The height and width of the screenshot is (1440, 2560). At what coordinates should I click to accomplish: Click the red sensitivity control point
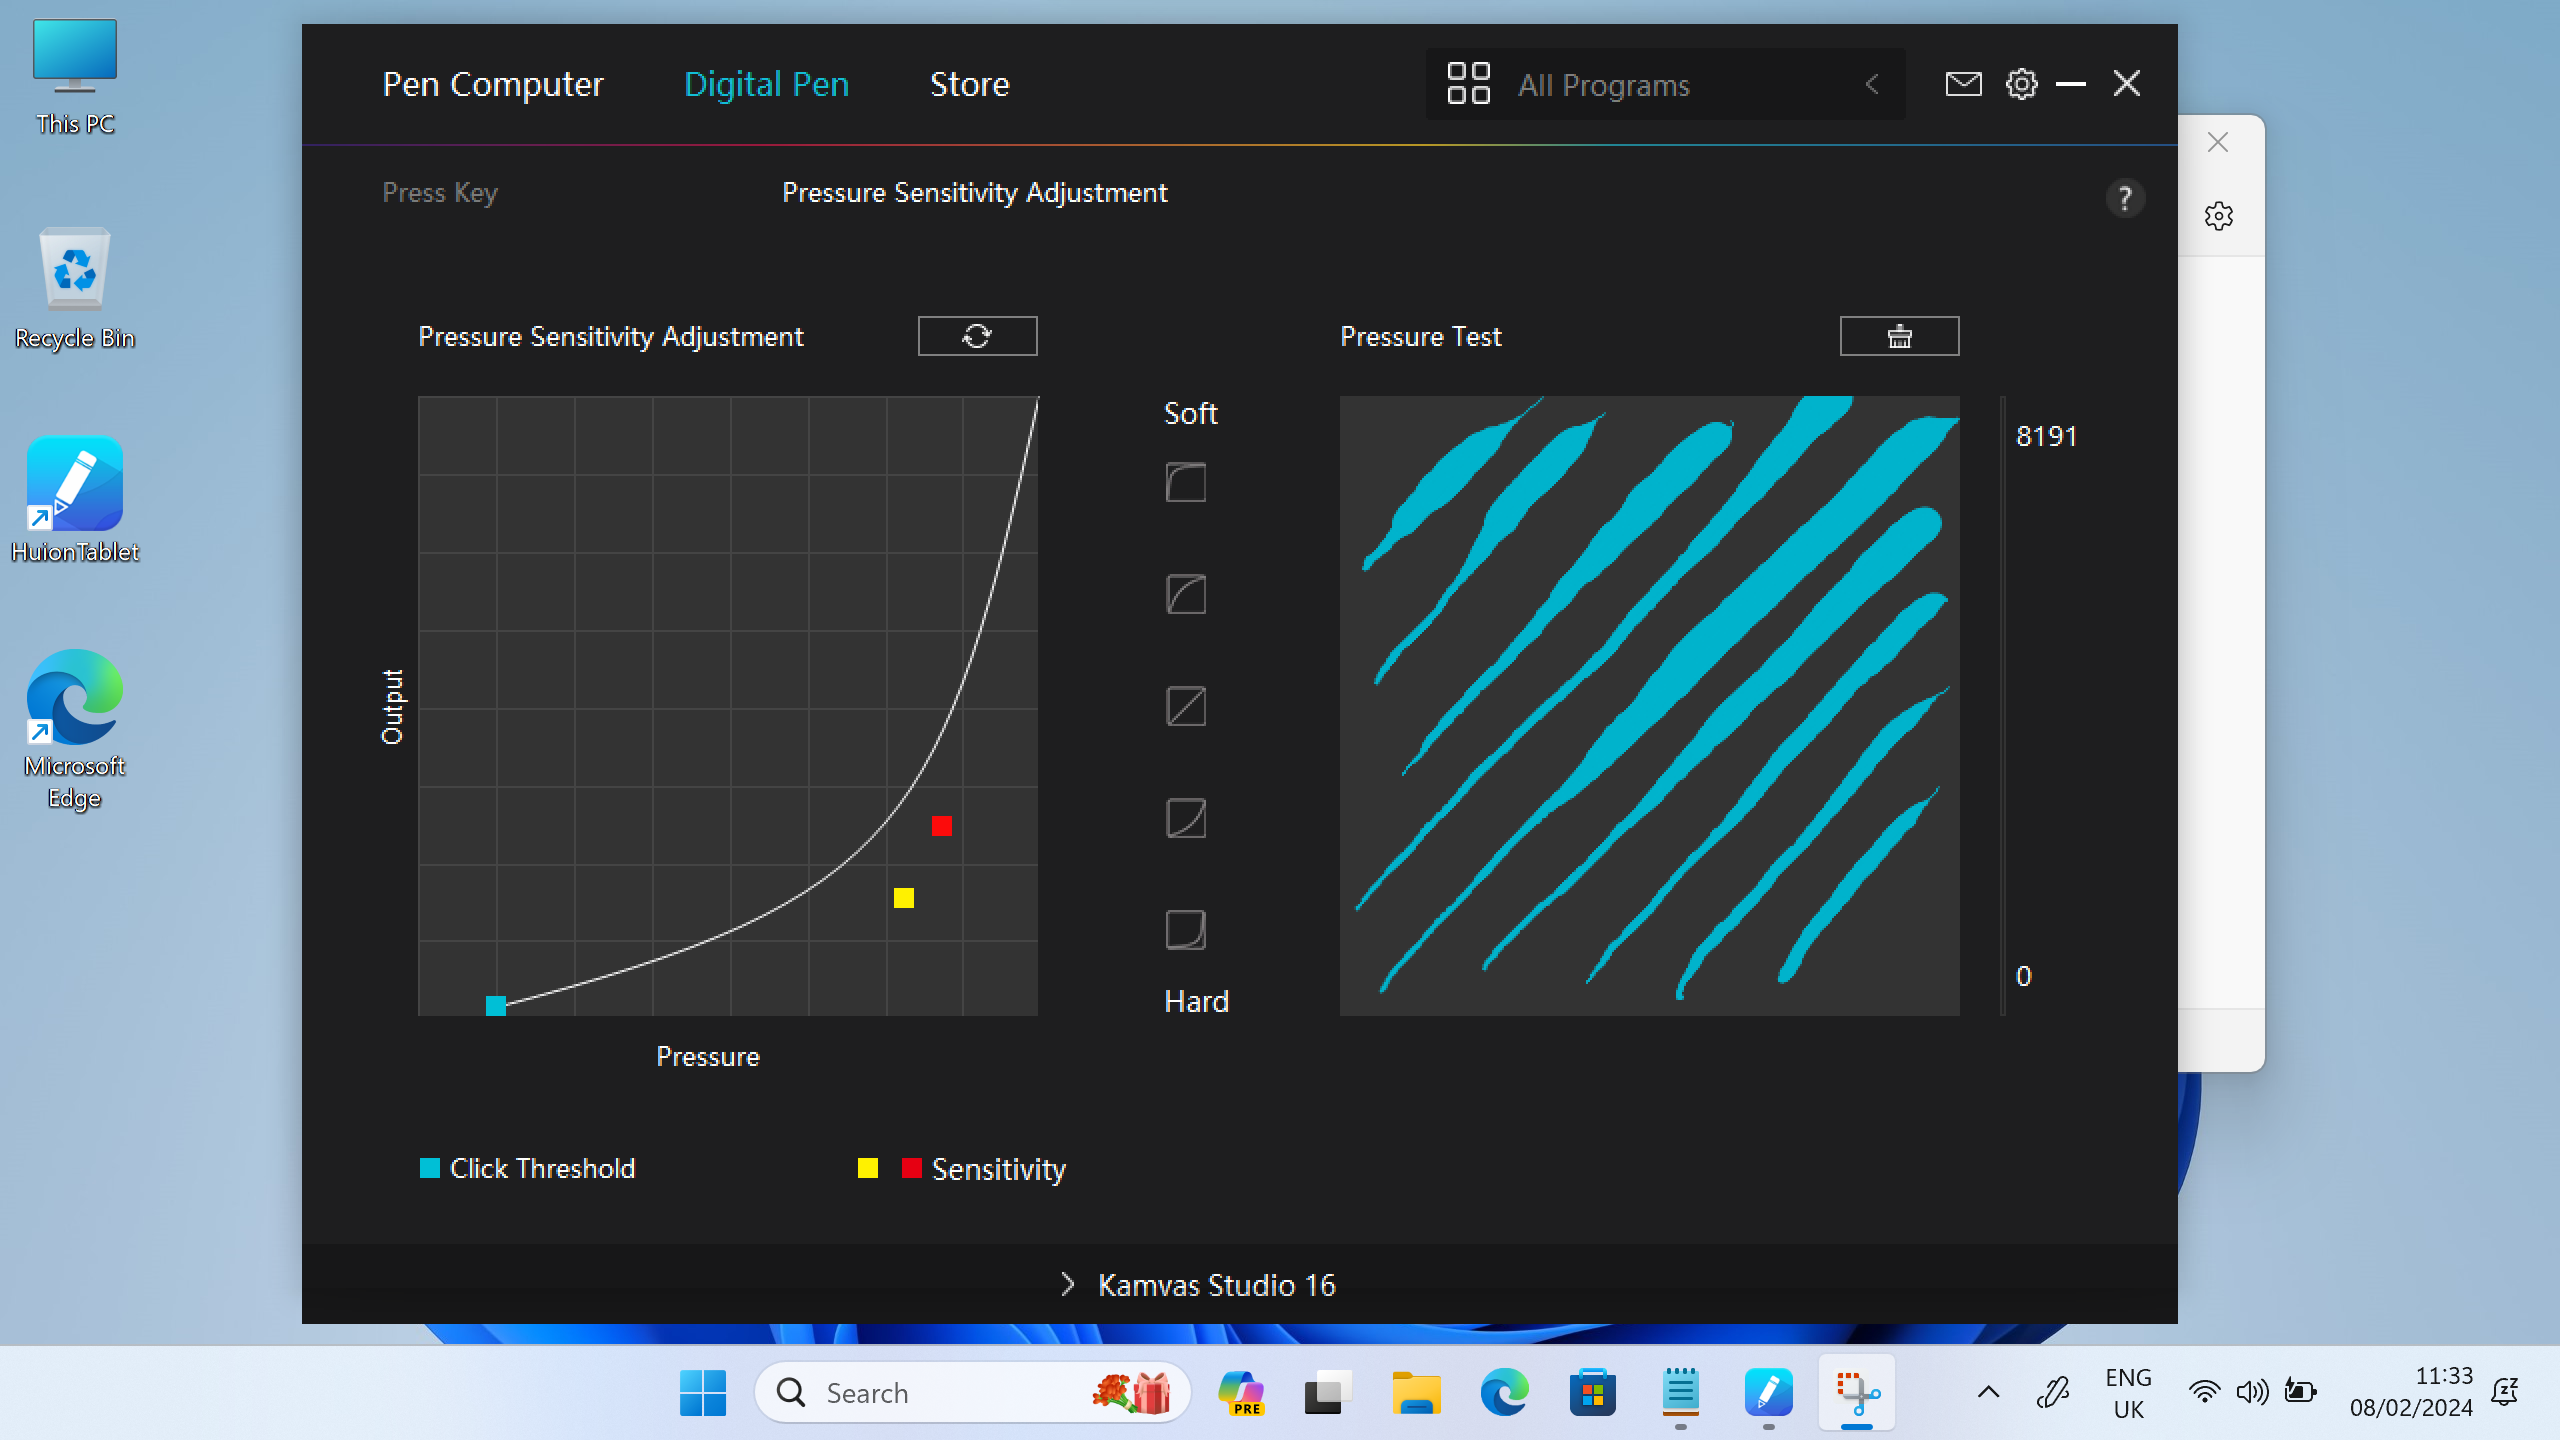(941, 826)
